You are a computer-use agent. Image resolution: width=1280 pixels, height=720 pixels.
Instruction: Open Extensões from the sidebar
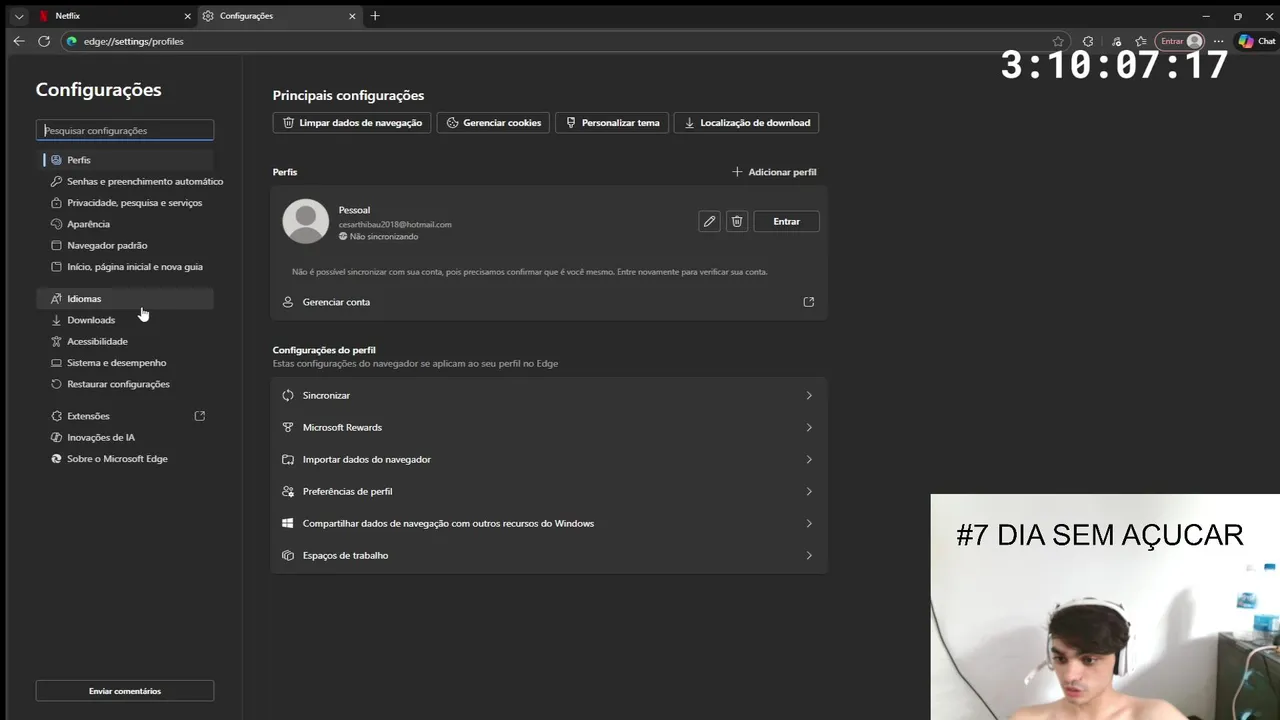125,416
